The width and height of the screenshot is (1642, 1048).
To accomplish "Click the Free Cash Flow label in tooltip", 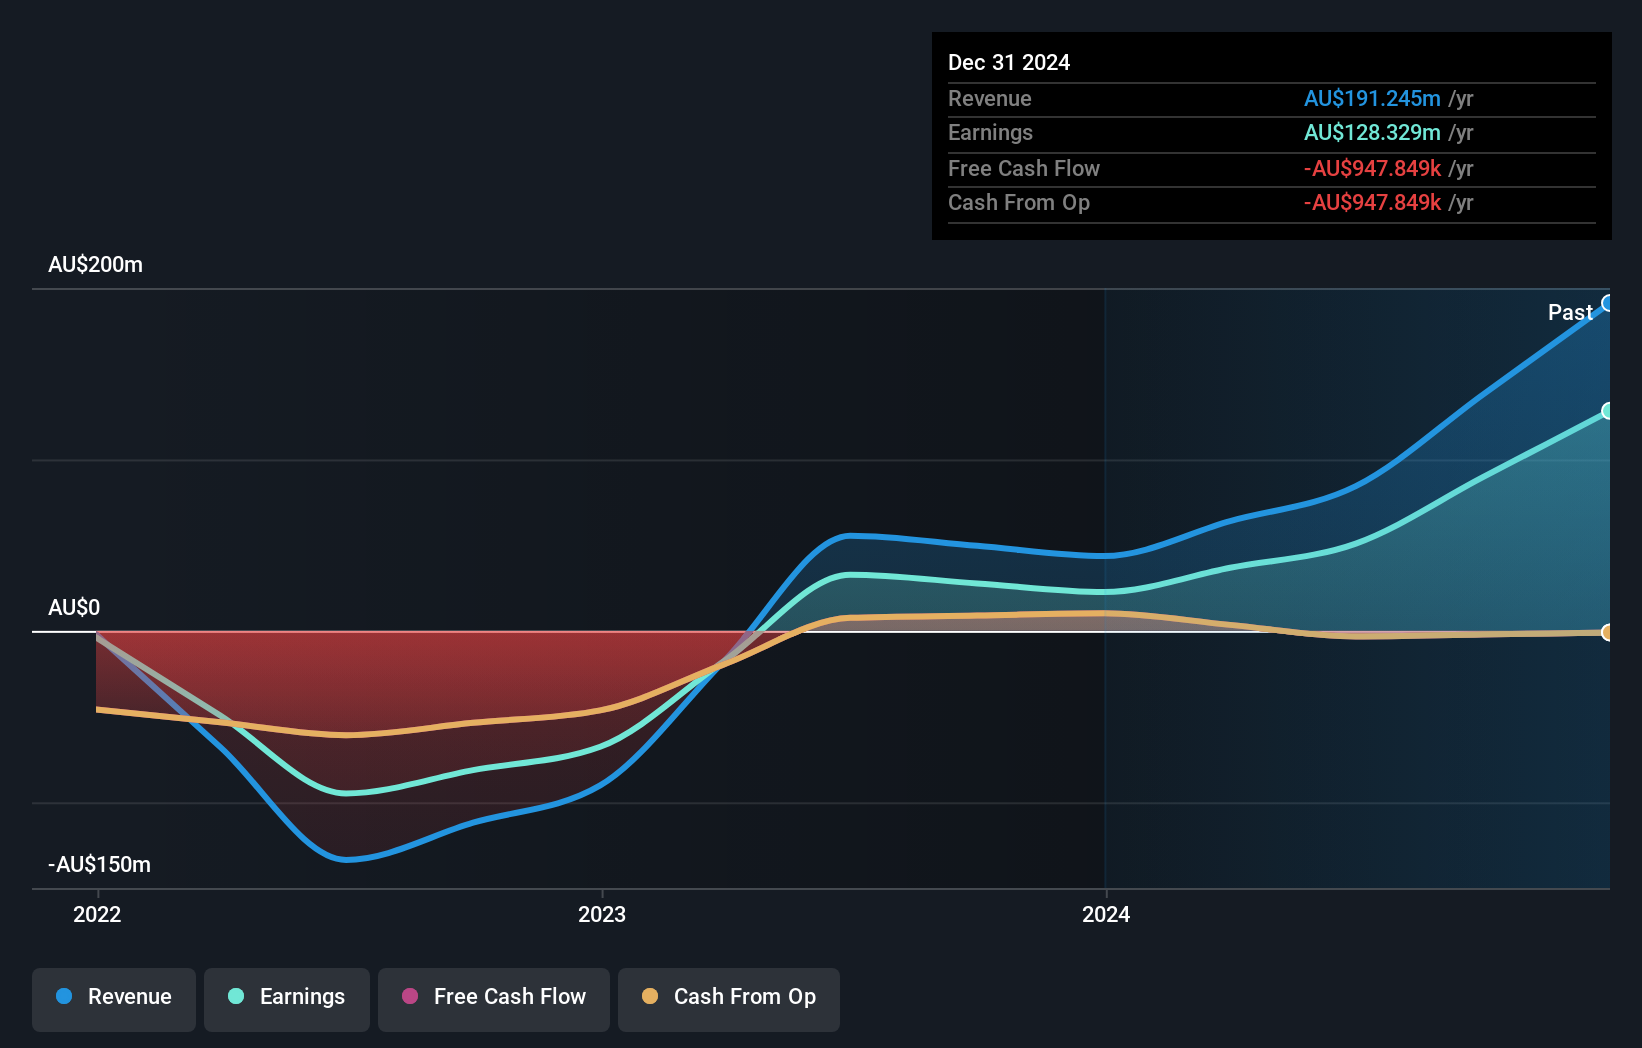I will point(1024,168).
